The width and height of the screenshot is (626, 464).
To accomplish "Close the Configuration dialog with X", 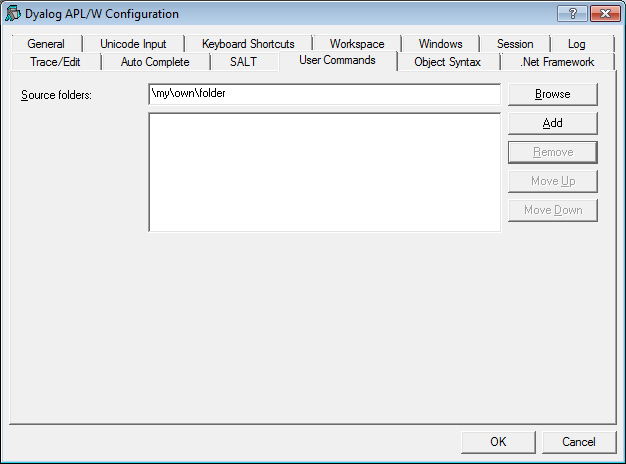I will (605, 14).
